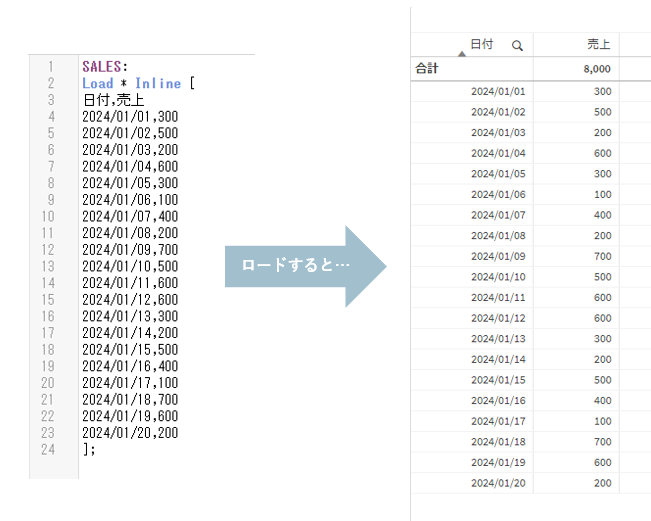Image resolution: width=651 pixels, height=521 pixels.
Task: Click the sort arrow under 日付 header
Action: (x=461, y=55)
